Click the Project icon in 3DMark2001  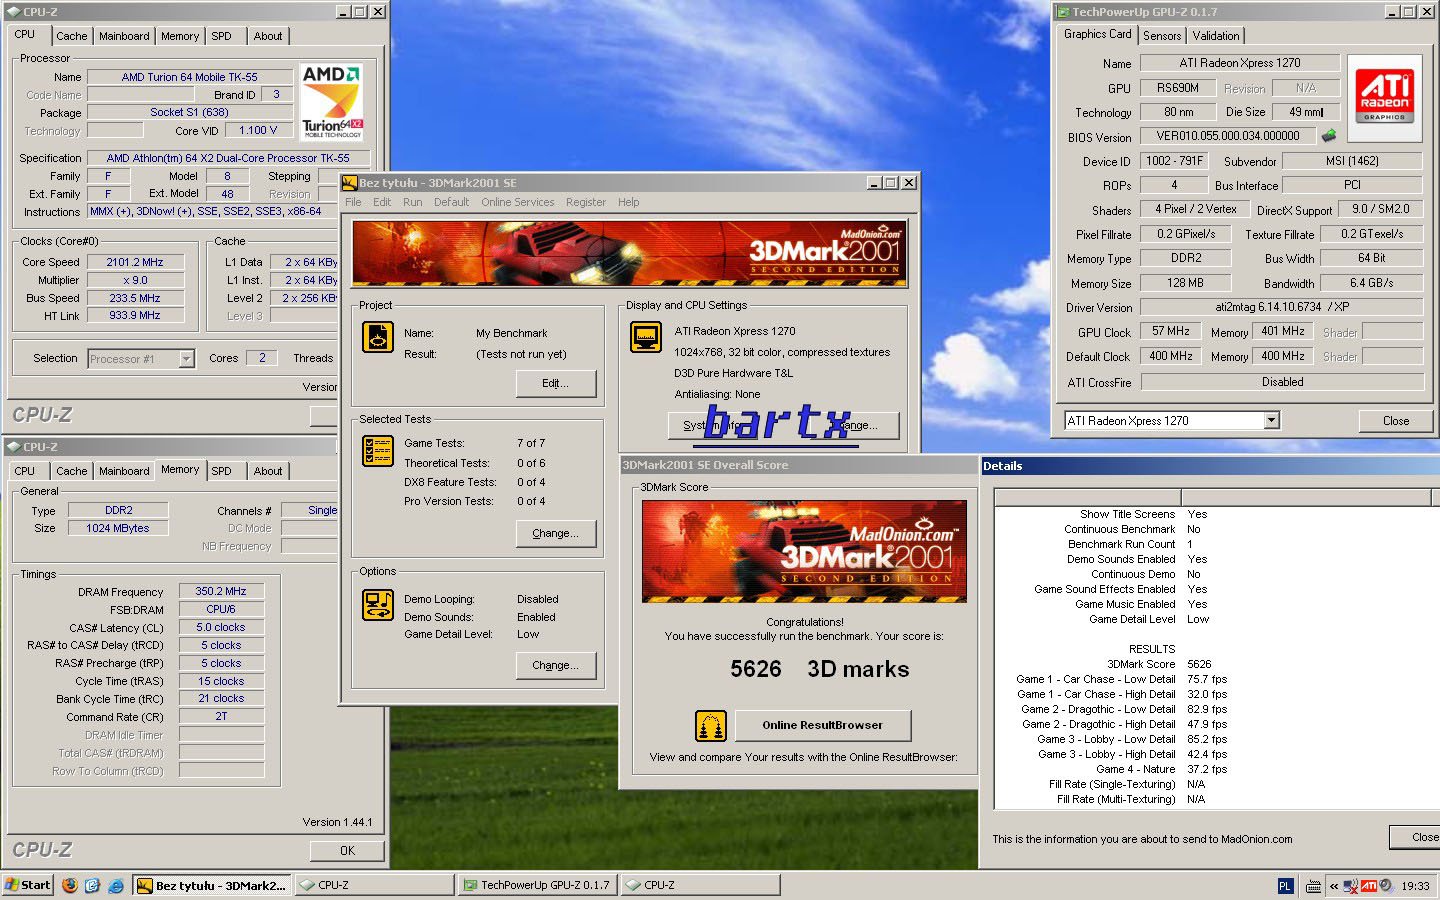pyautogui.click(x=377, y=338)
